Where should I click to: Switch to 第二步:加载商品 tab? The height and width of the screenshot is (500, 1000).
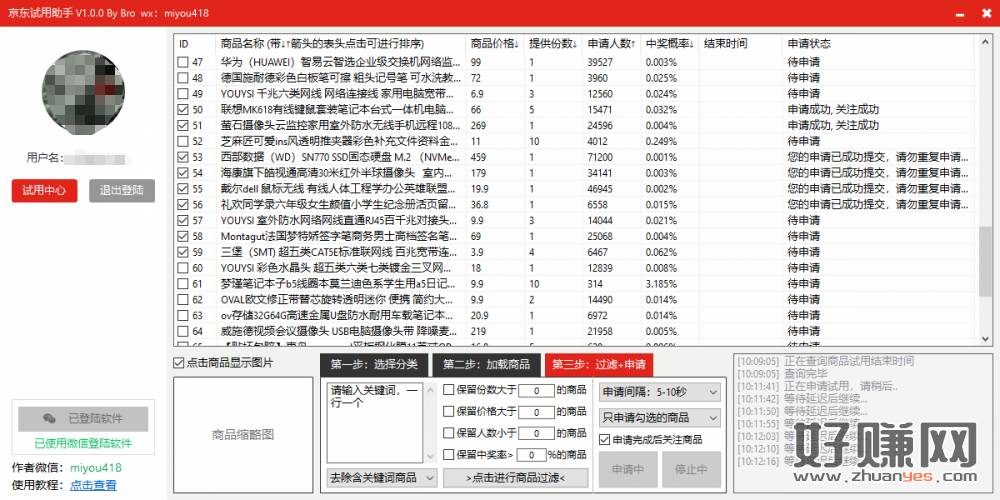487,365
